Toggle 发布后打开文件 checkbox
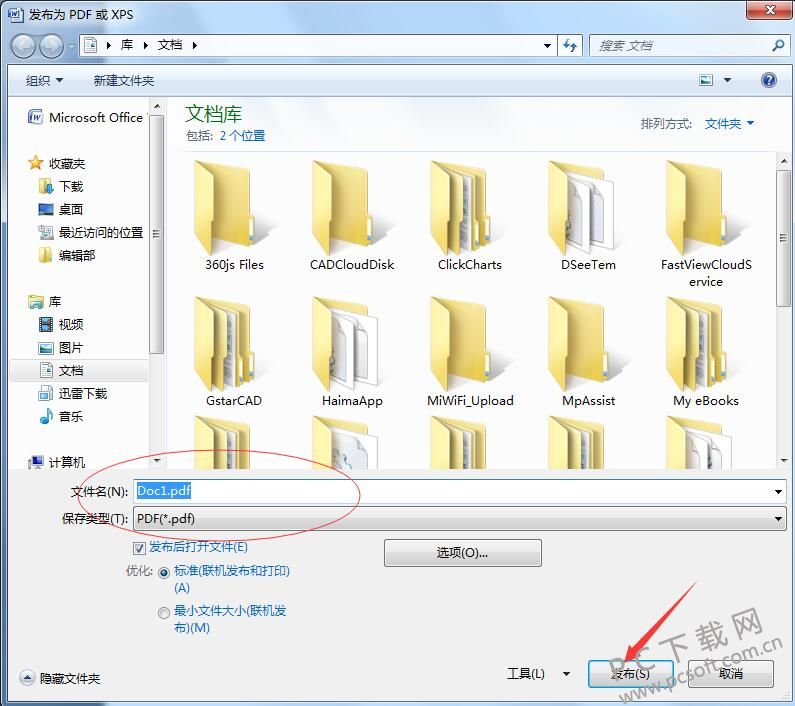 (139, 548)
